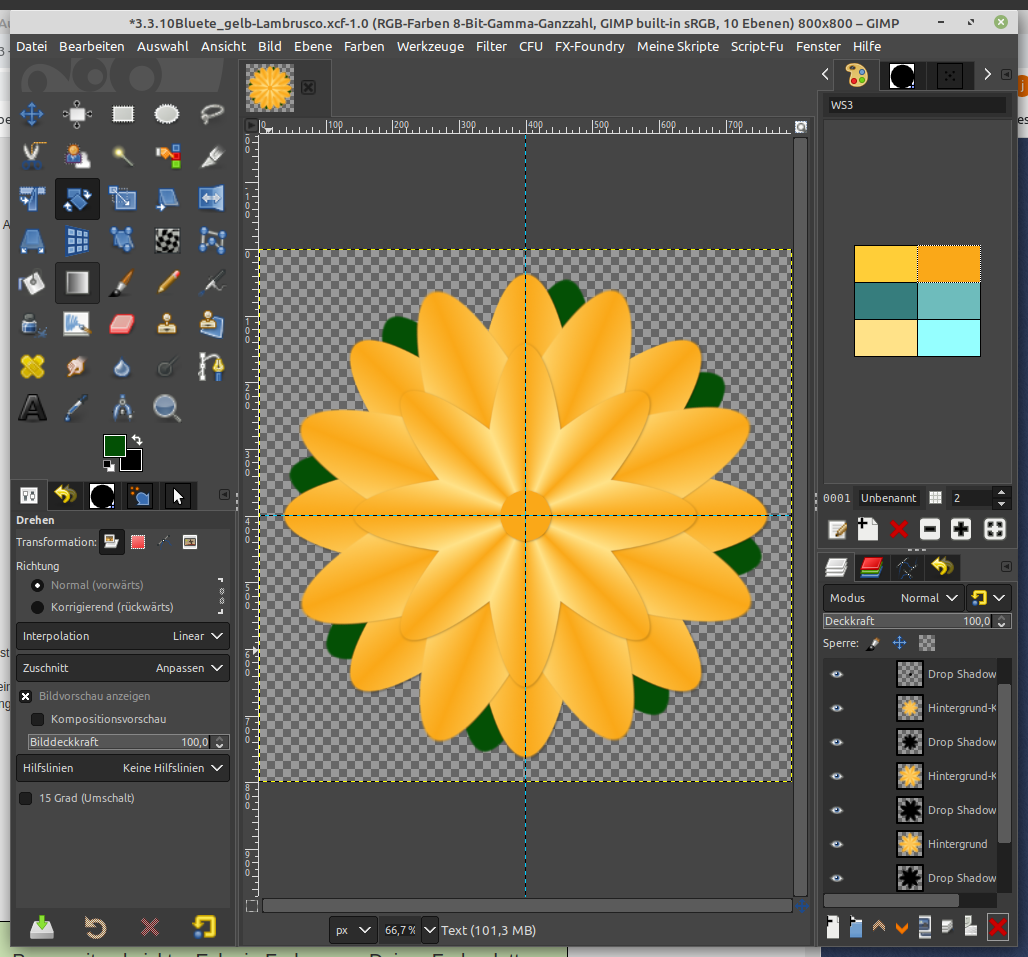Open the Farben menu

click(364, 46)
